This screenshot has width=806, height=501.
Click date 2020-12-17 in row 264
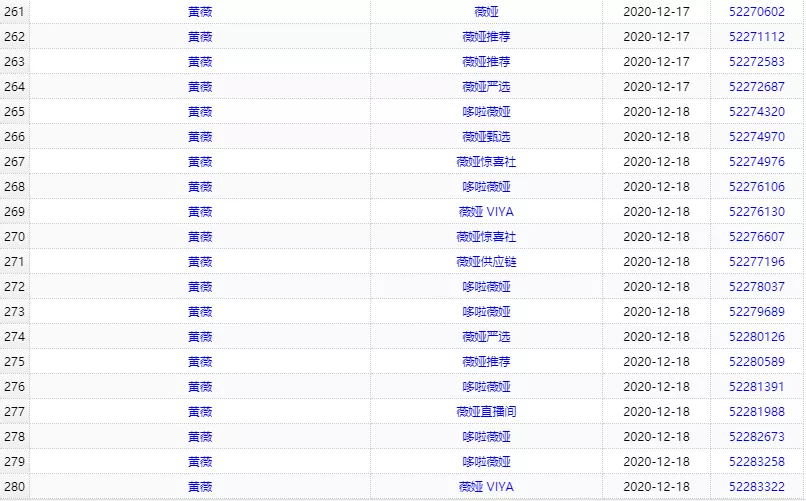pos(656,86)
